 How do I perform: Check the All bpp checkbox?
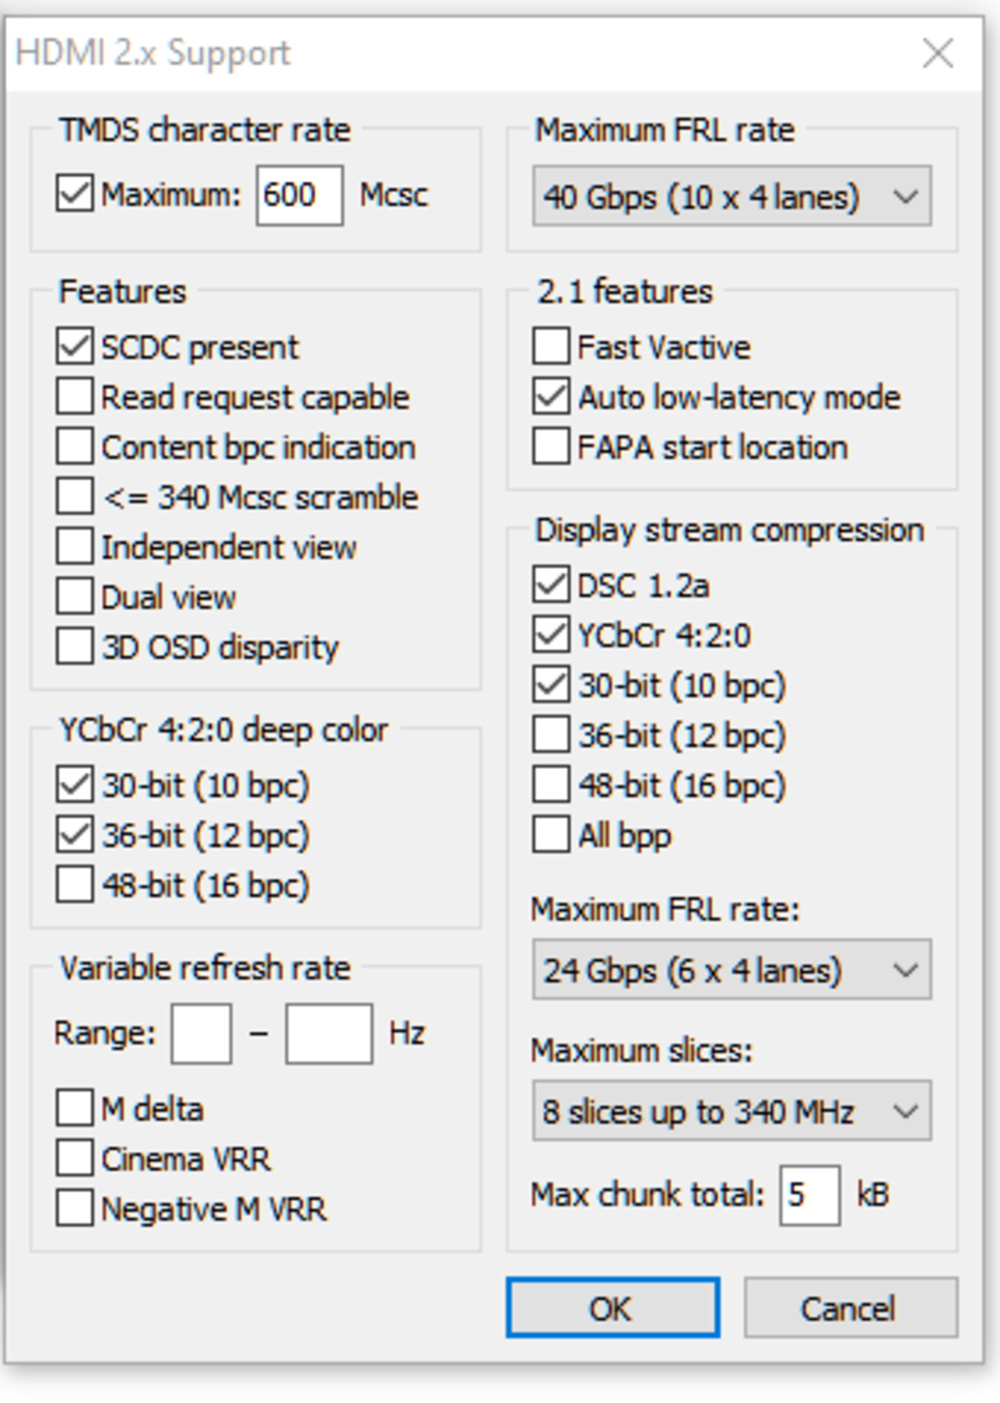pos(551,835)
